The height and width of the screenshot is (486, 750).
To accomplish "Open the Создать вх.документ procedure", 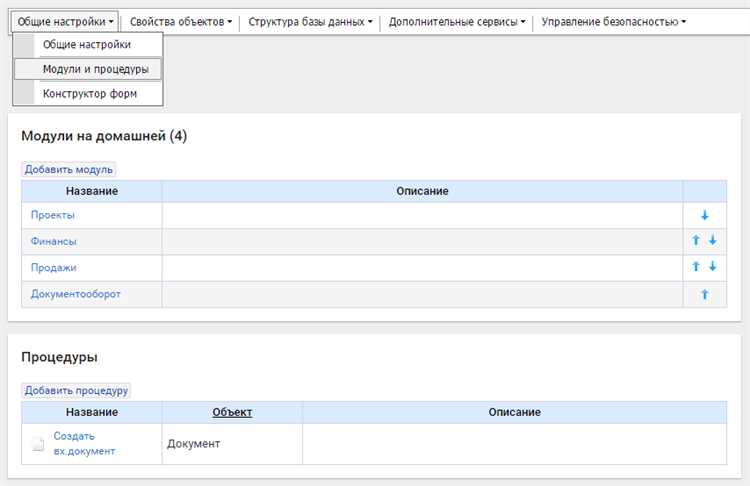I will 84,443.
